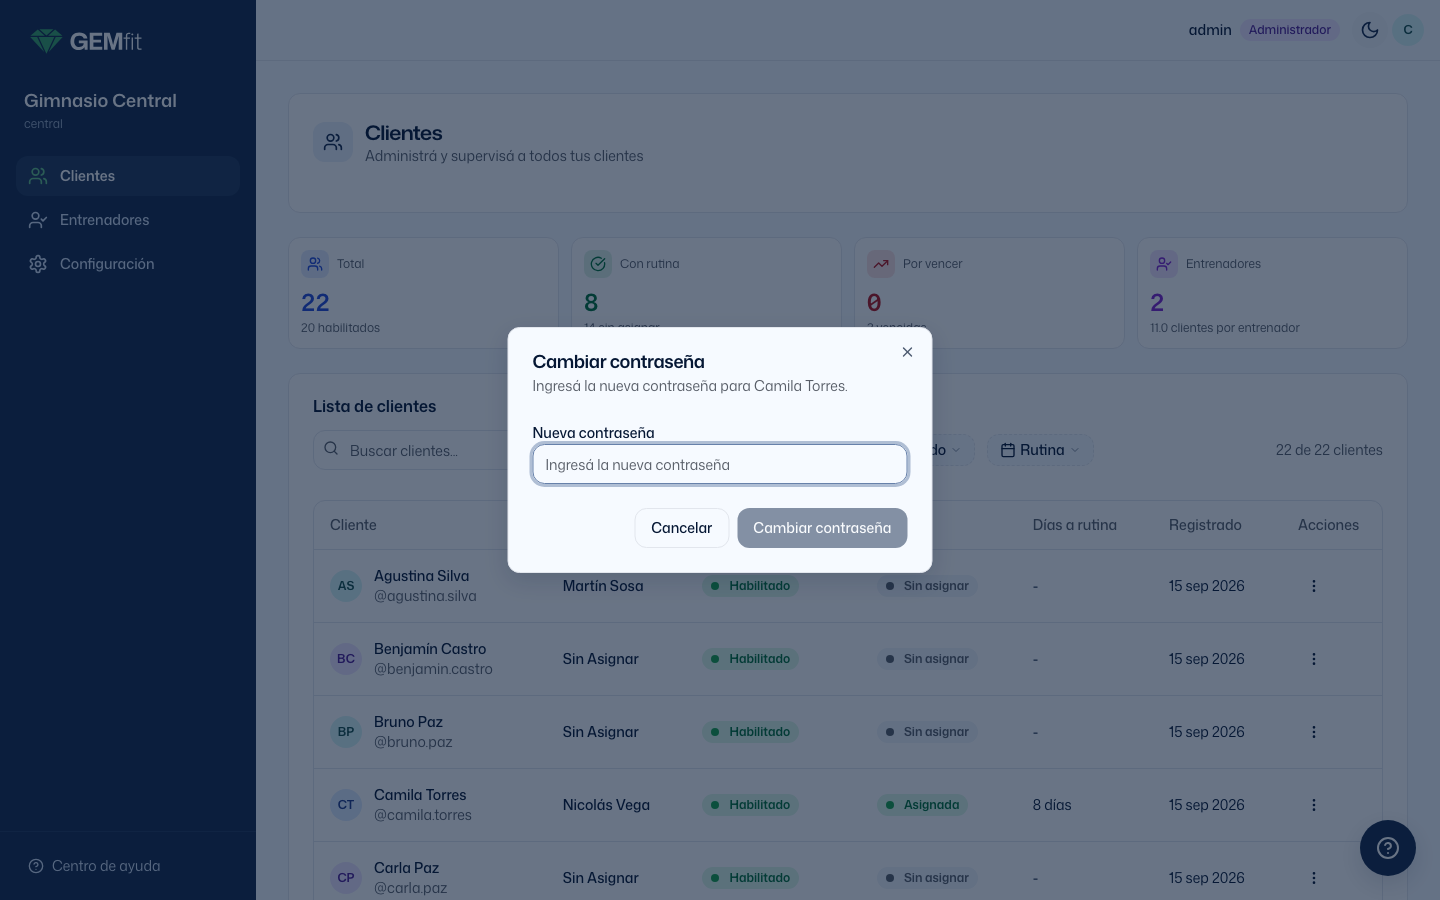The image size is (1440, 900).
Task: Click the Gimnasio Central gym name
Action: (x=100, y=101)
